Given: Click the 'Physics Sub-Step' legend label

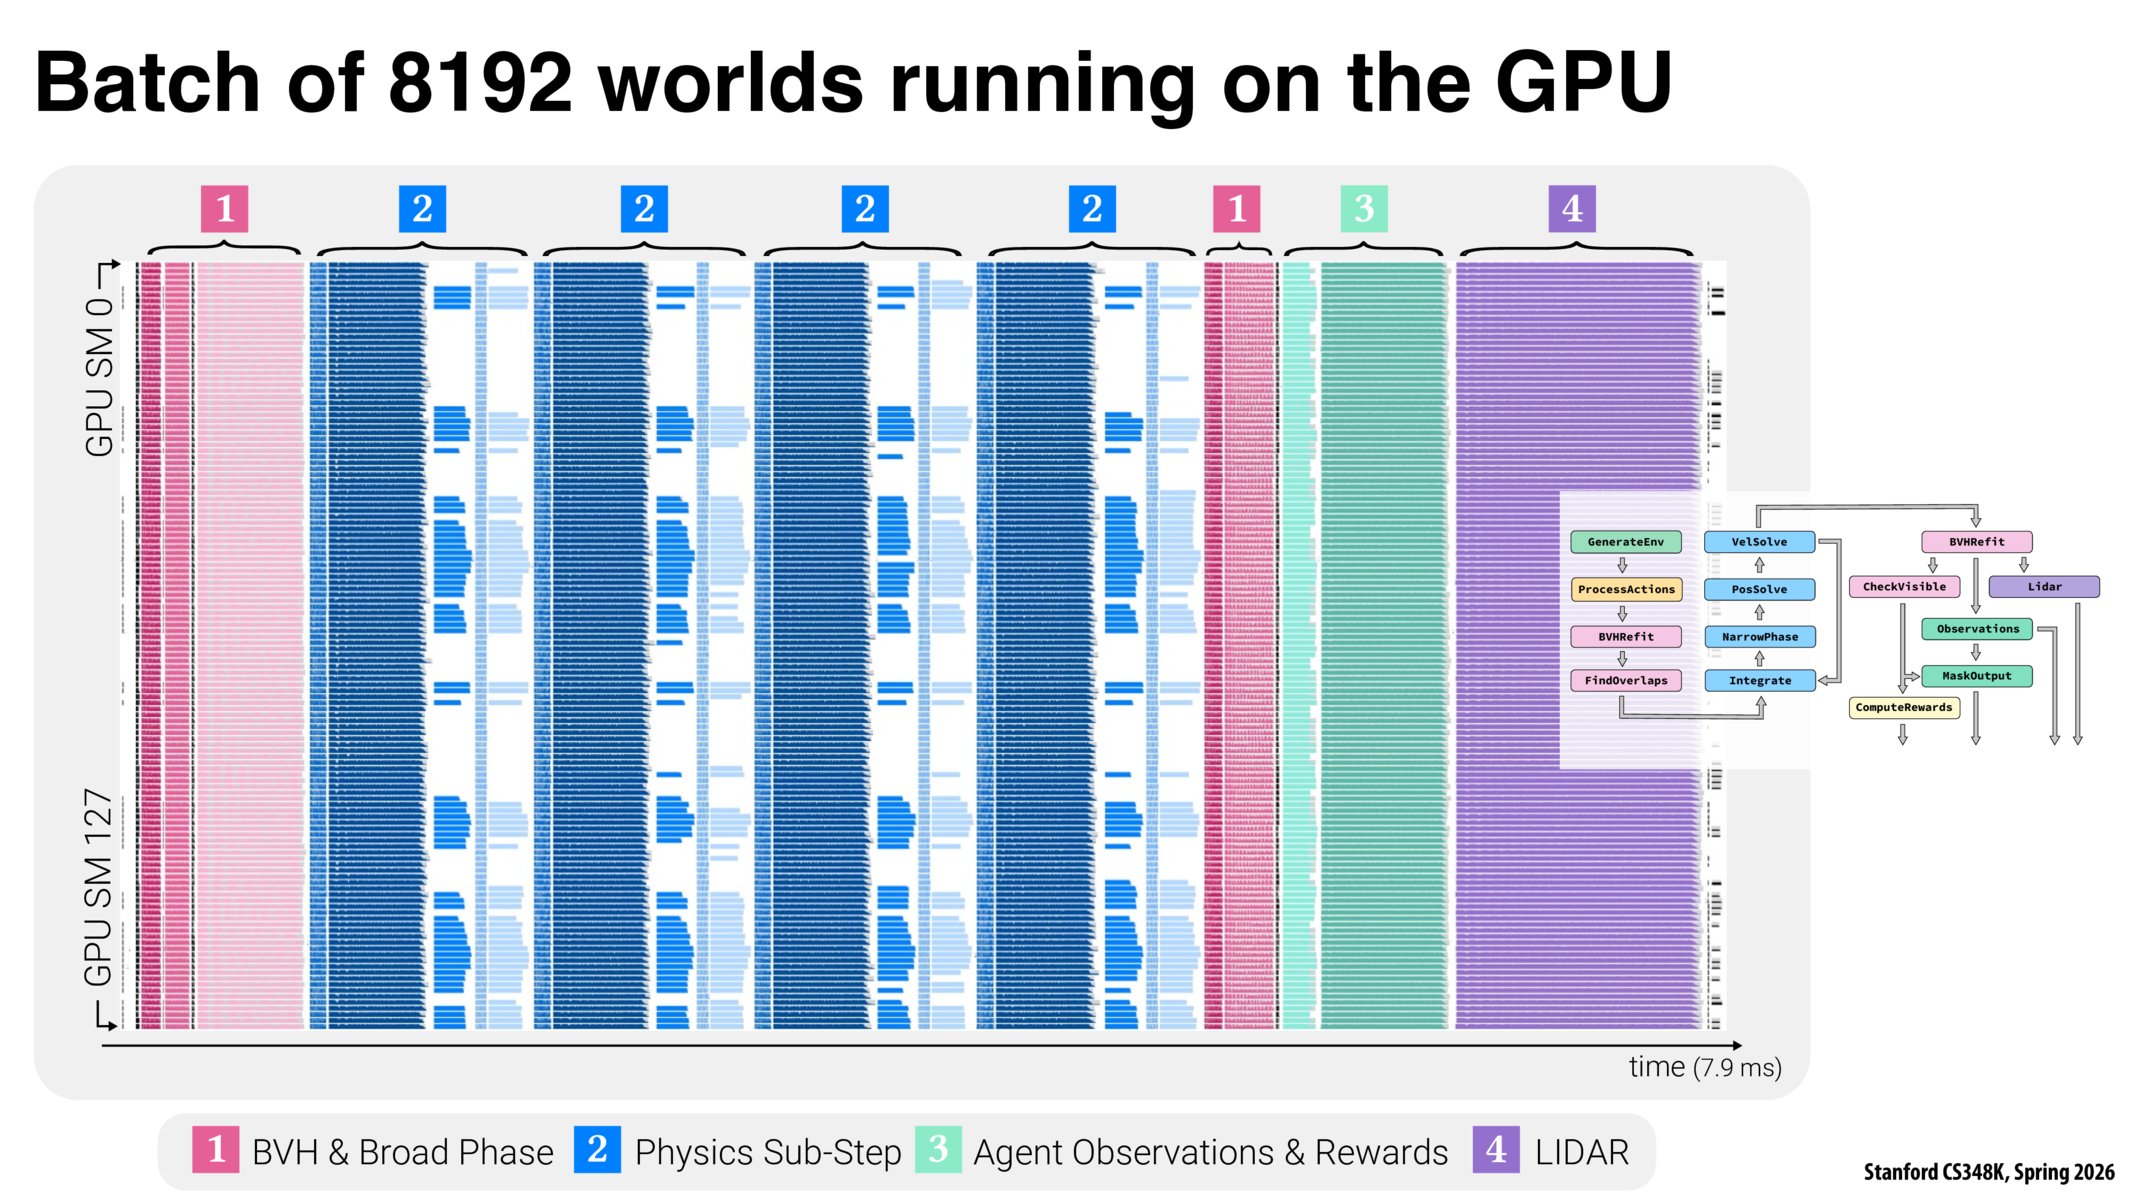Looking at the screenshot, I should coord(768,1152).
